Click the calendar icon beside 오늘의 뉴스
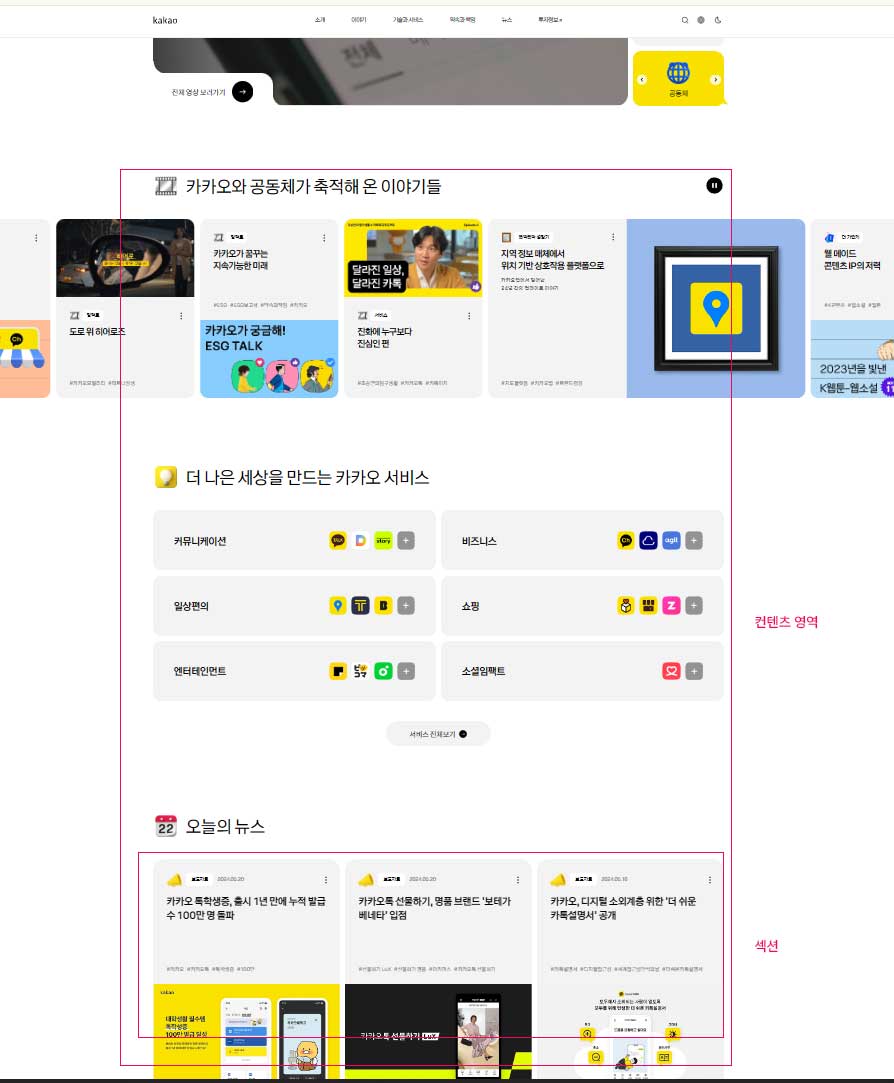The image size is (894, 1083). pyautogui.click(x=166, y=826)
